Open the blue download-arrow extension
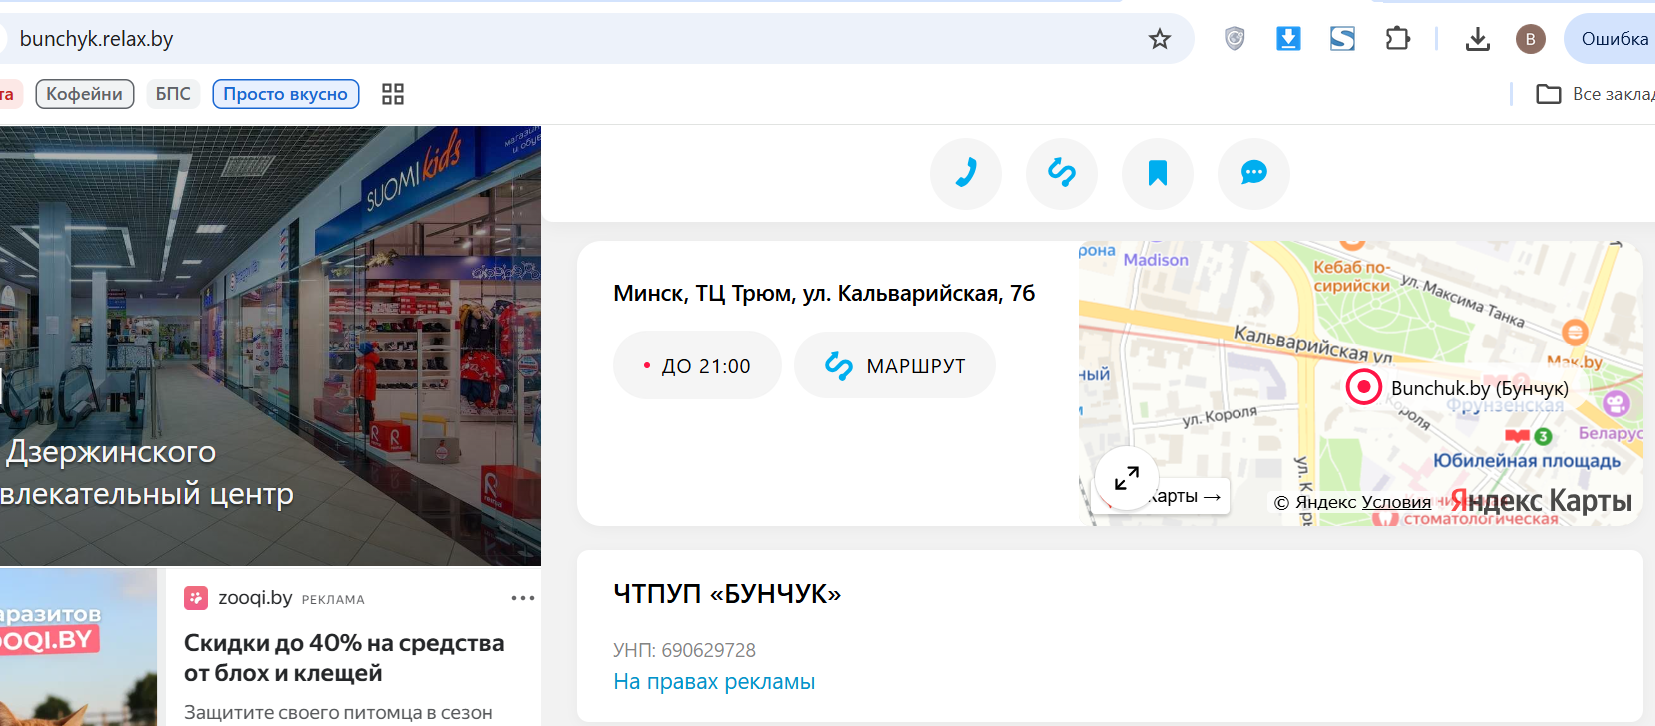1655x726 pixels. pos(1288,39)
